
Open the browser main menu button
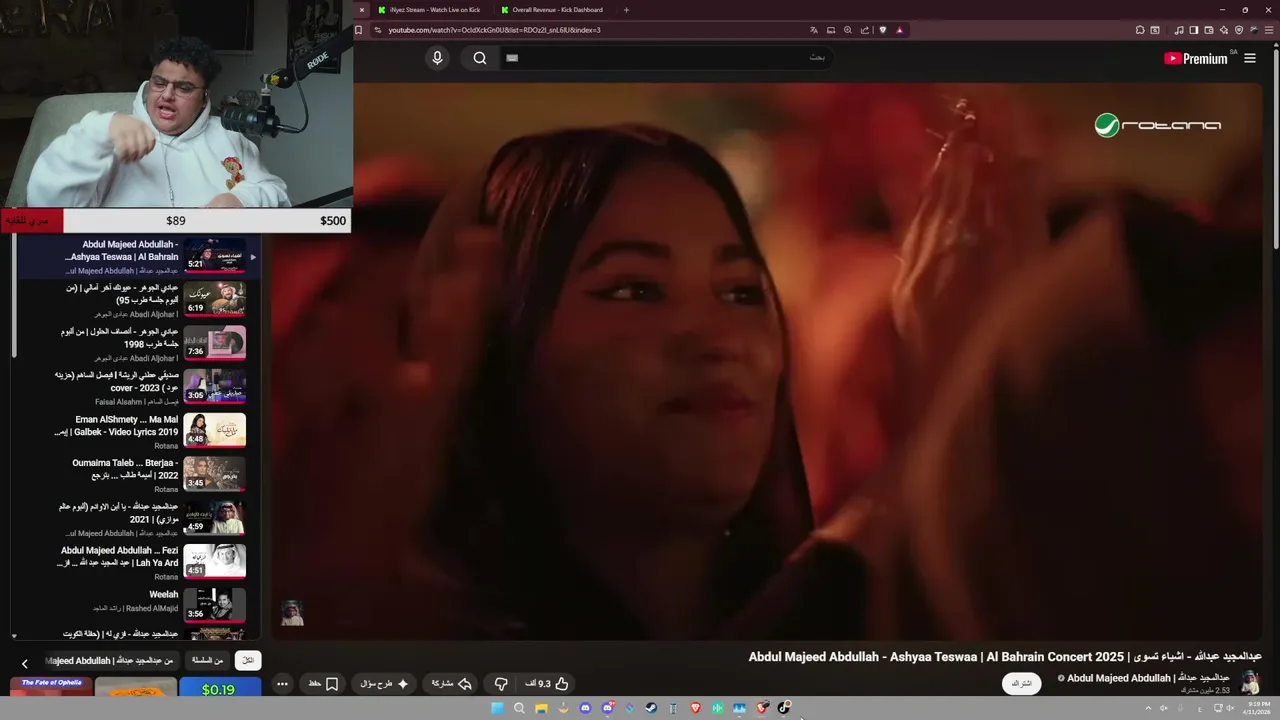[x=1270, y=30]
